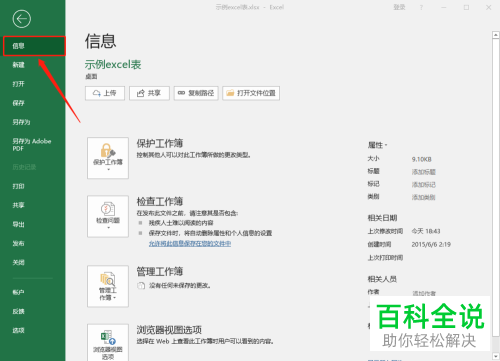Select 另存为 Adobe PDF option
Image resolution: width=500 pixels, height=361 pixels.
pyautogui.click(x=33, y=145)
